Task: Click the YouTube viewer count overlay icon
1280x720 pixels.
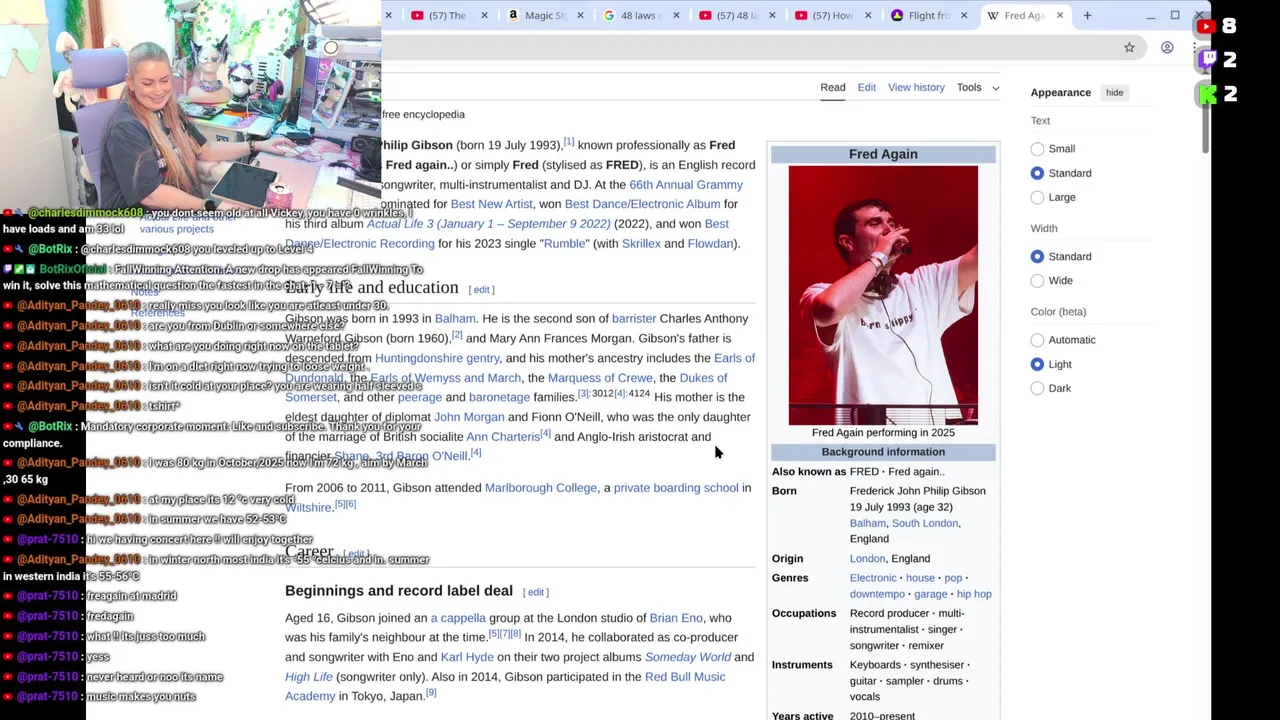Action: pos(1206,27)
